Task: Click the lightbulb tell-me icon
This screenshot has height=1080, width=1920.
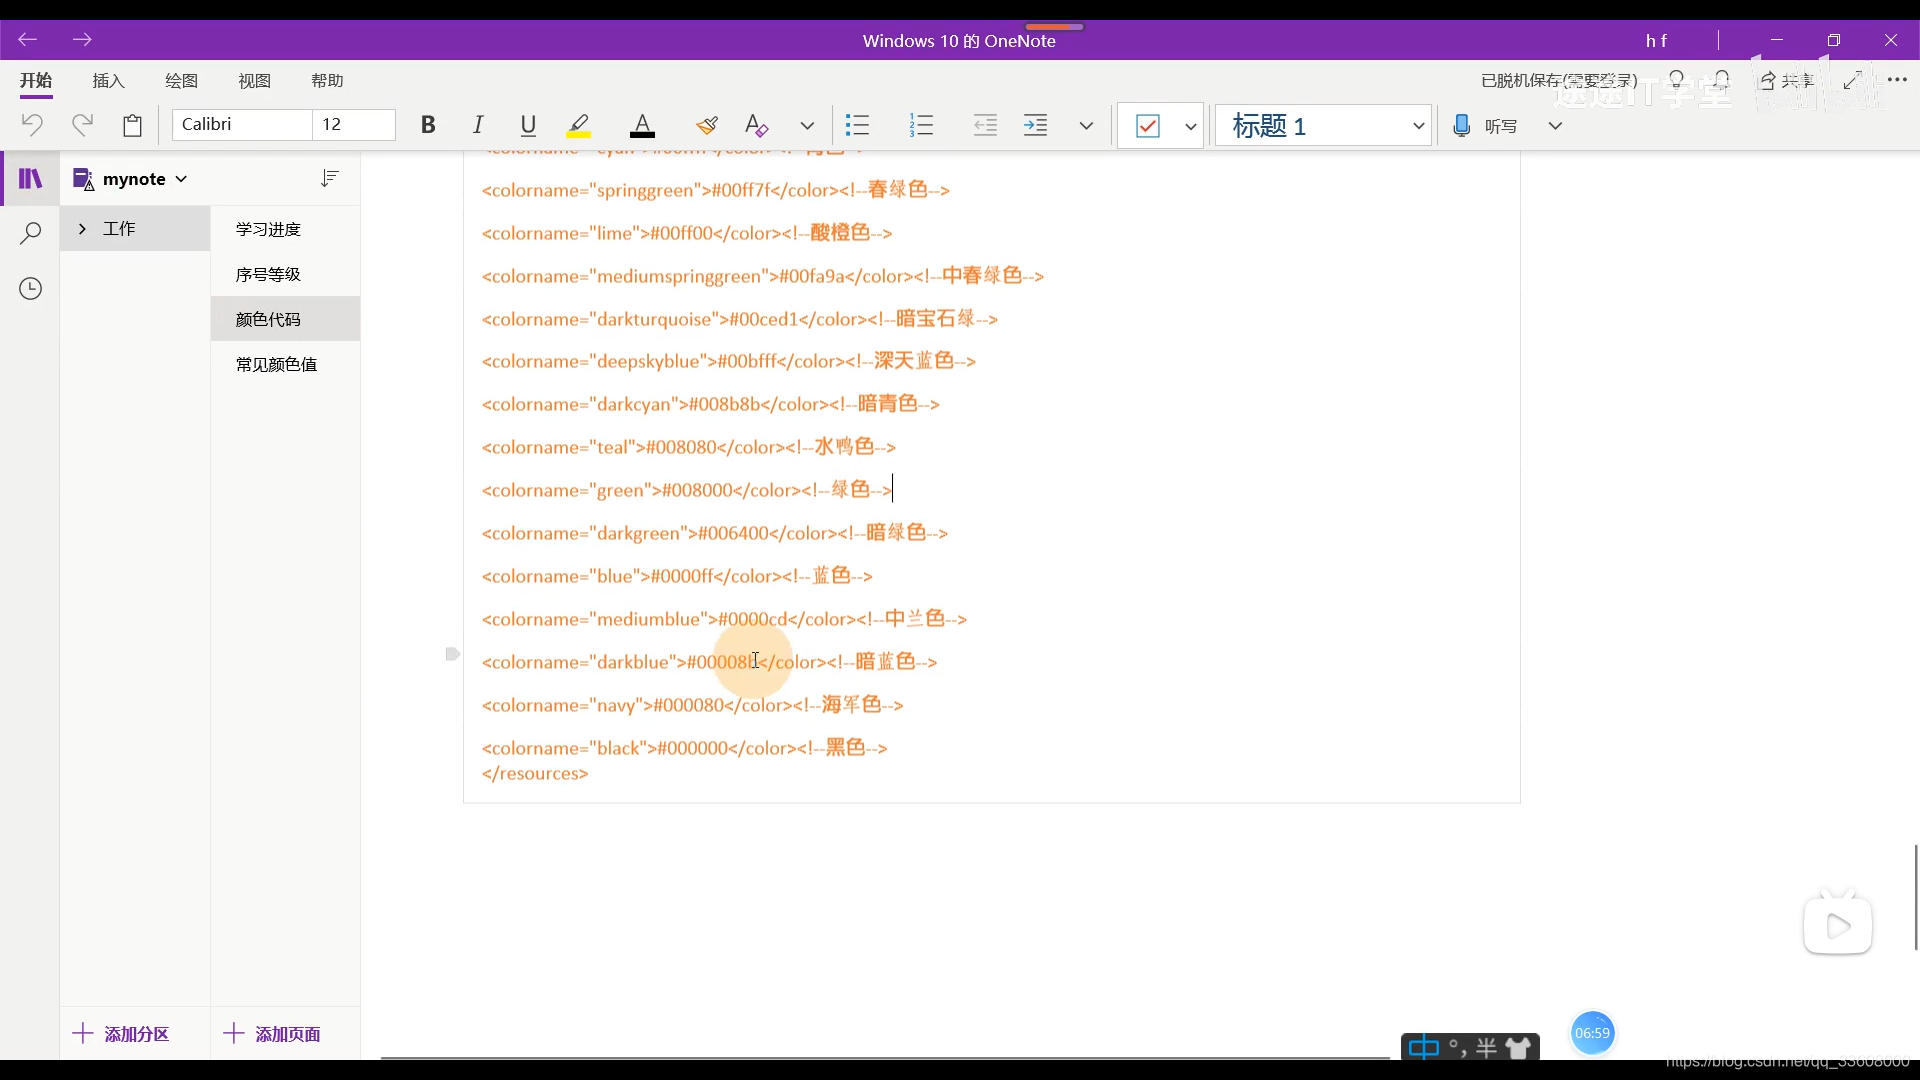Action: (x=1677, y=80)
